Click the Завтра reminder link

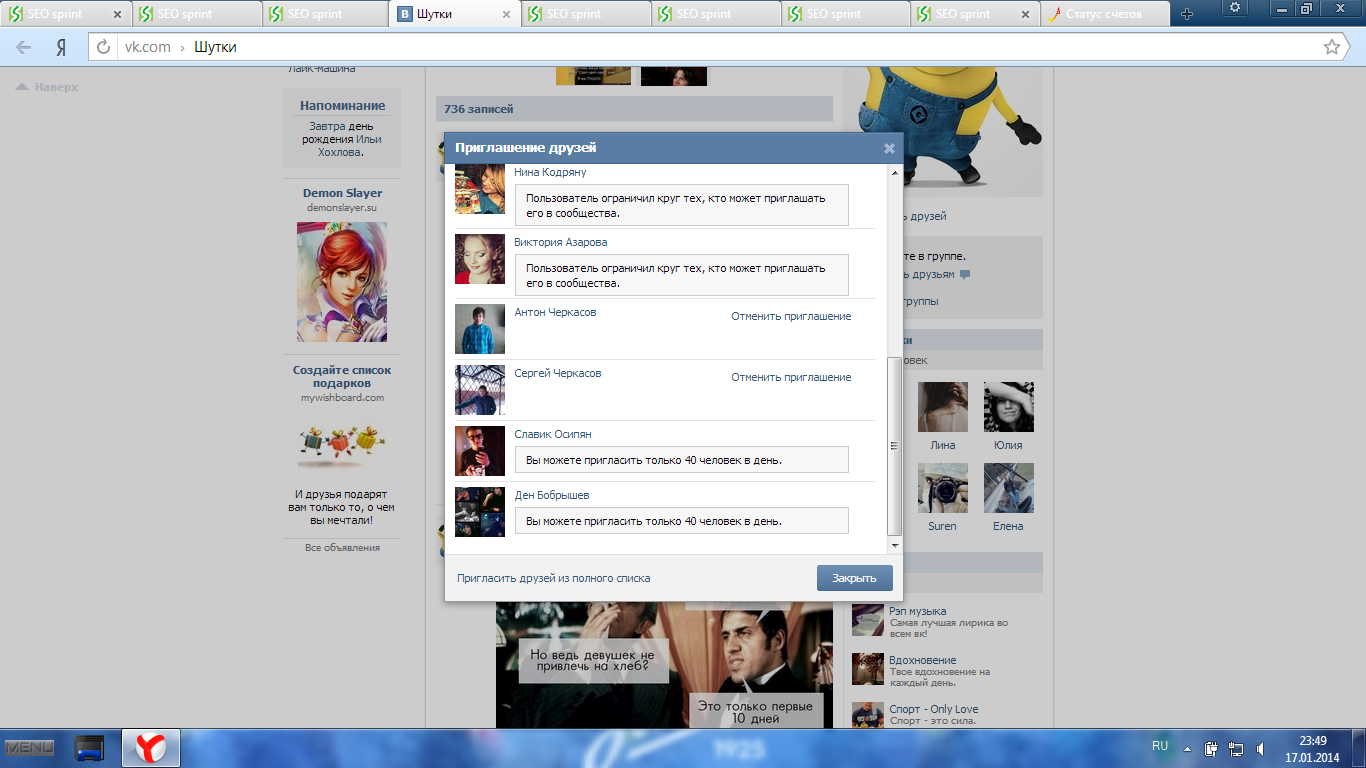[327, 127]
